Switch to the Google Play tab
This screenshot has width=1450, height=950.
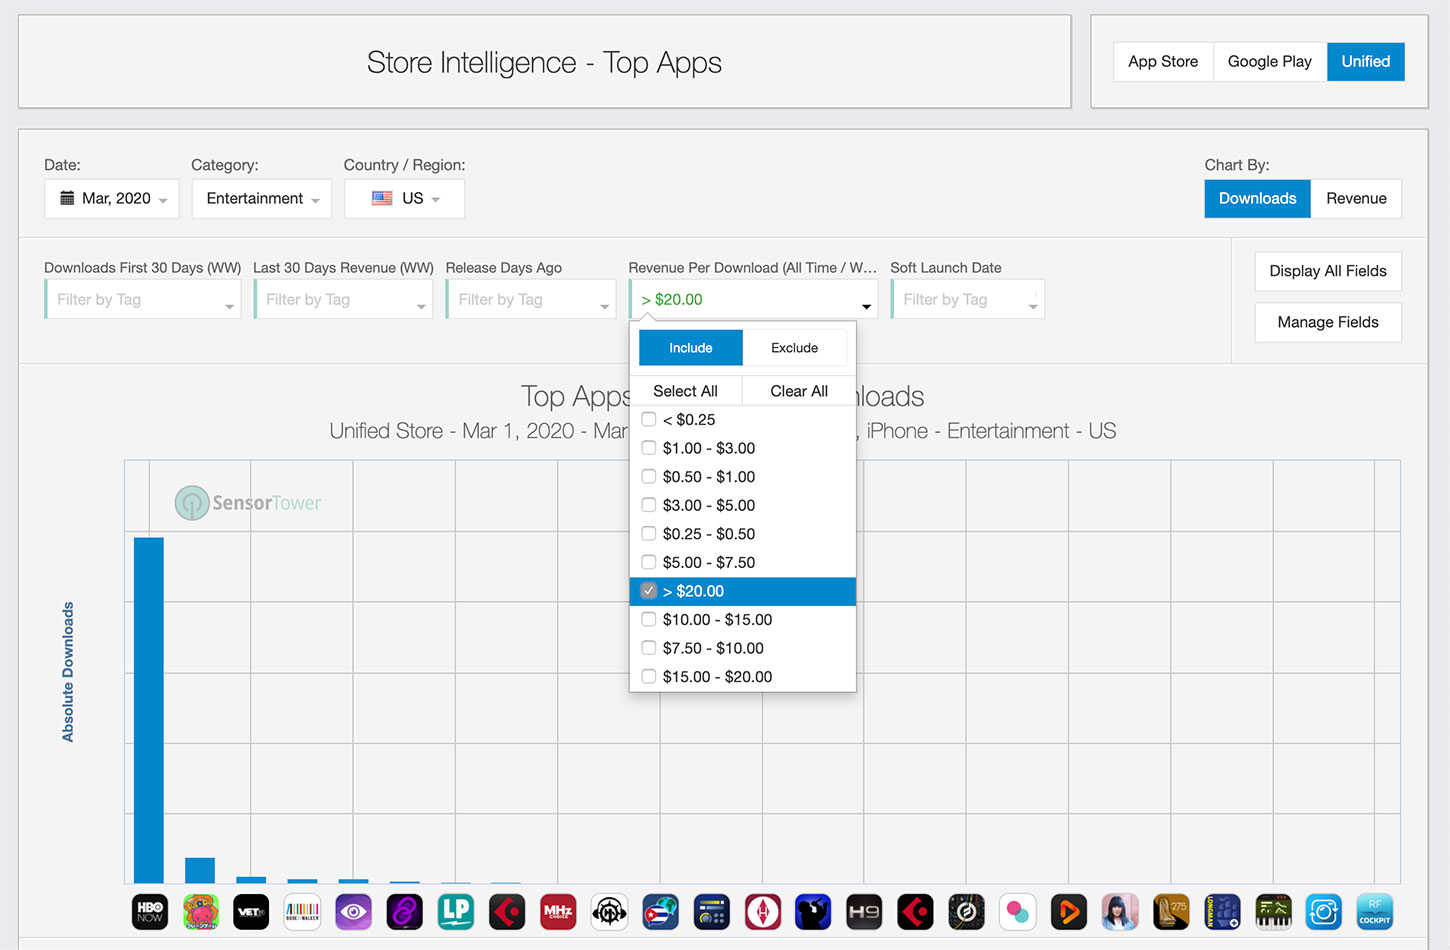click(1270, 62)
